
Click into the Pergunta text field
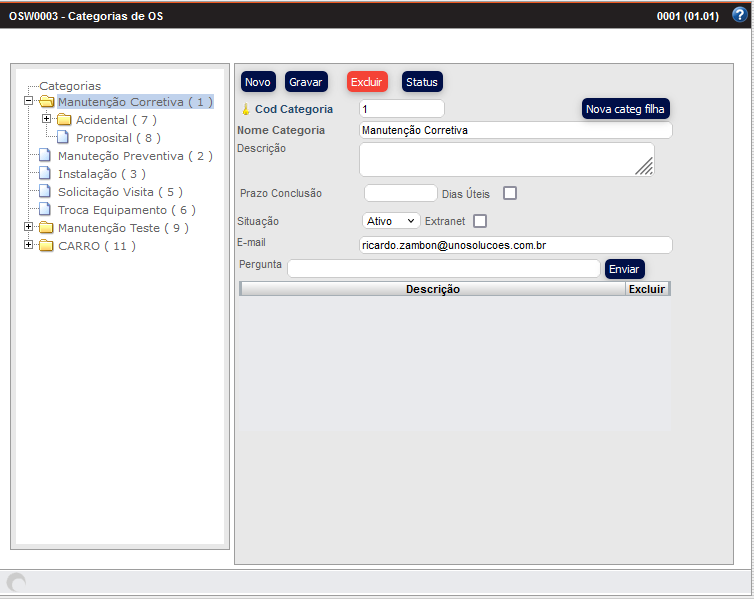pyautogui.click(x=443, y=268)
